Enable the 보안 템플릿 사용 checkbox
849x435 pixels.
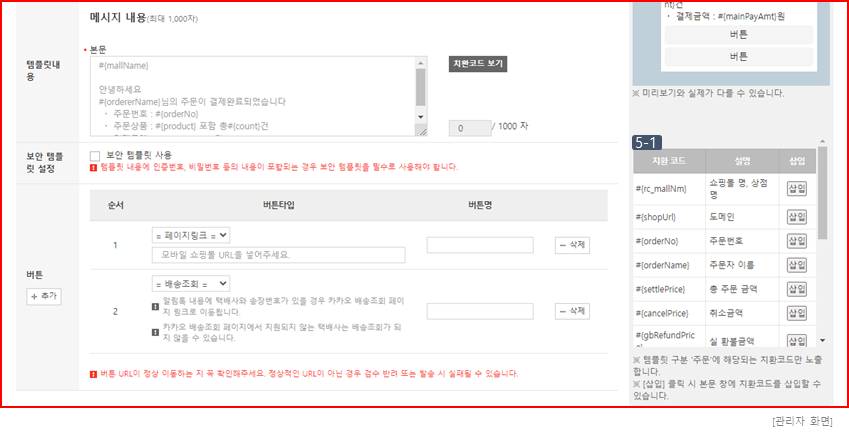pyautogui.click(x=95, y=155)
